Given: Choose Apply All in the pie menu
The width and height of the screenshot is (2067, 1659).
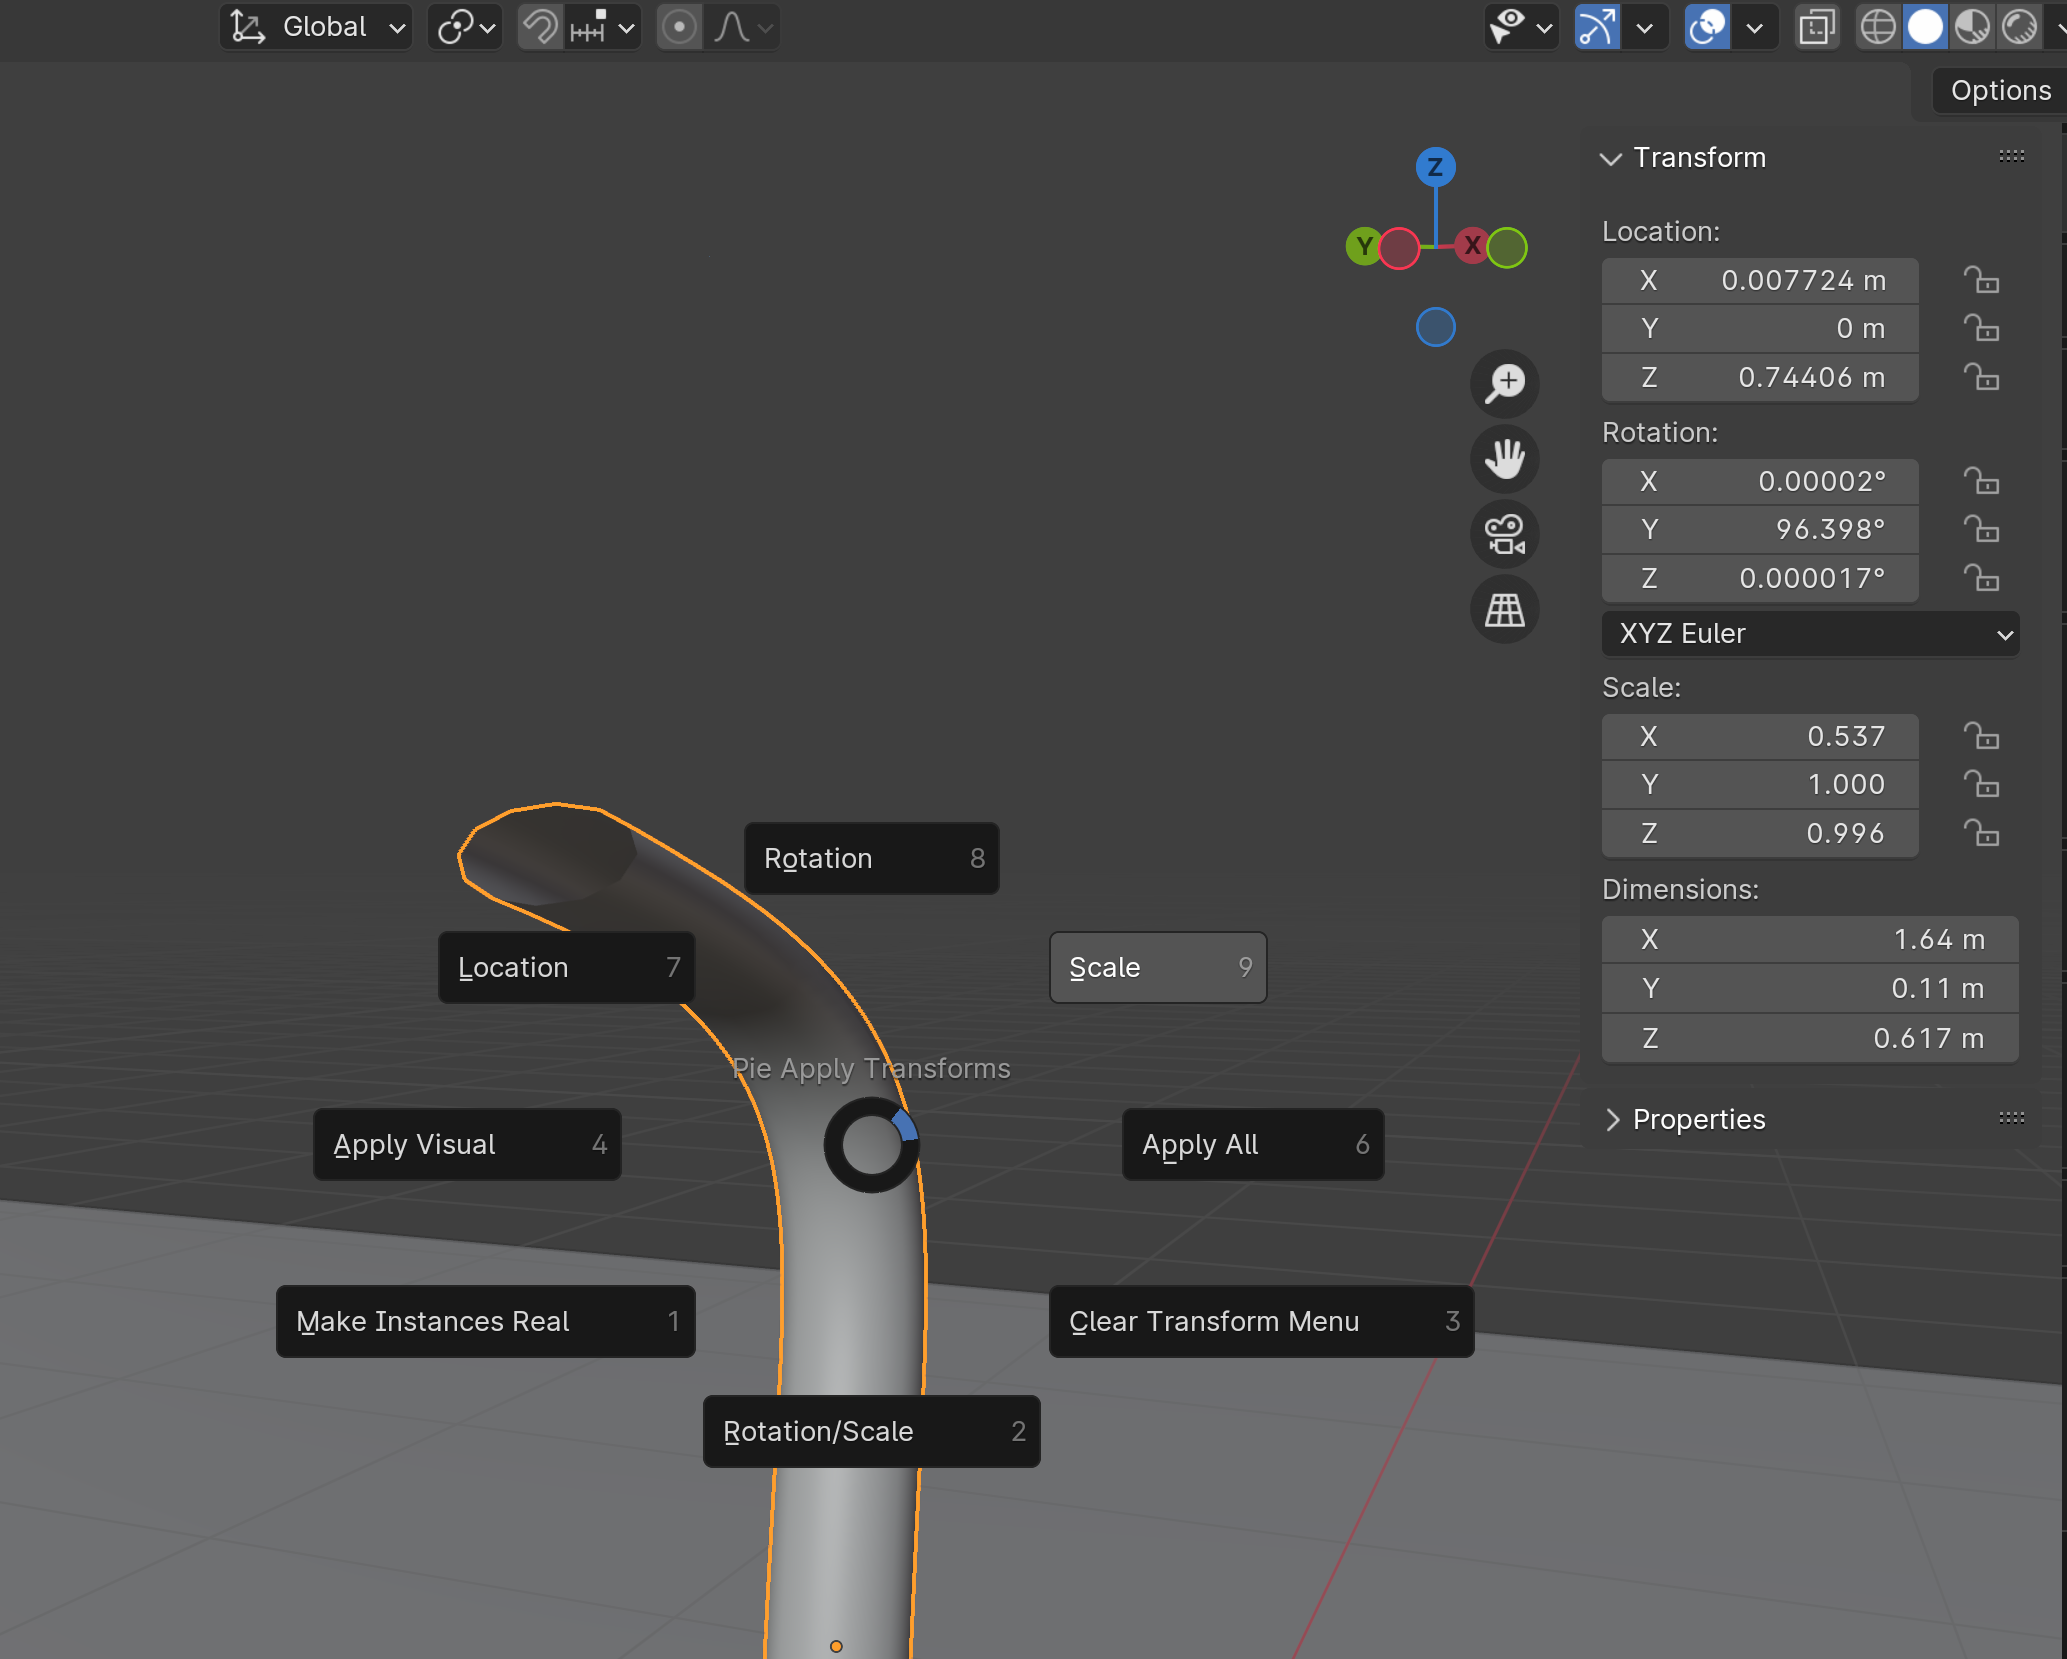Looking at the screenshot, I should 1253,1144.
